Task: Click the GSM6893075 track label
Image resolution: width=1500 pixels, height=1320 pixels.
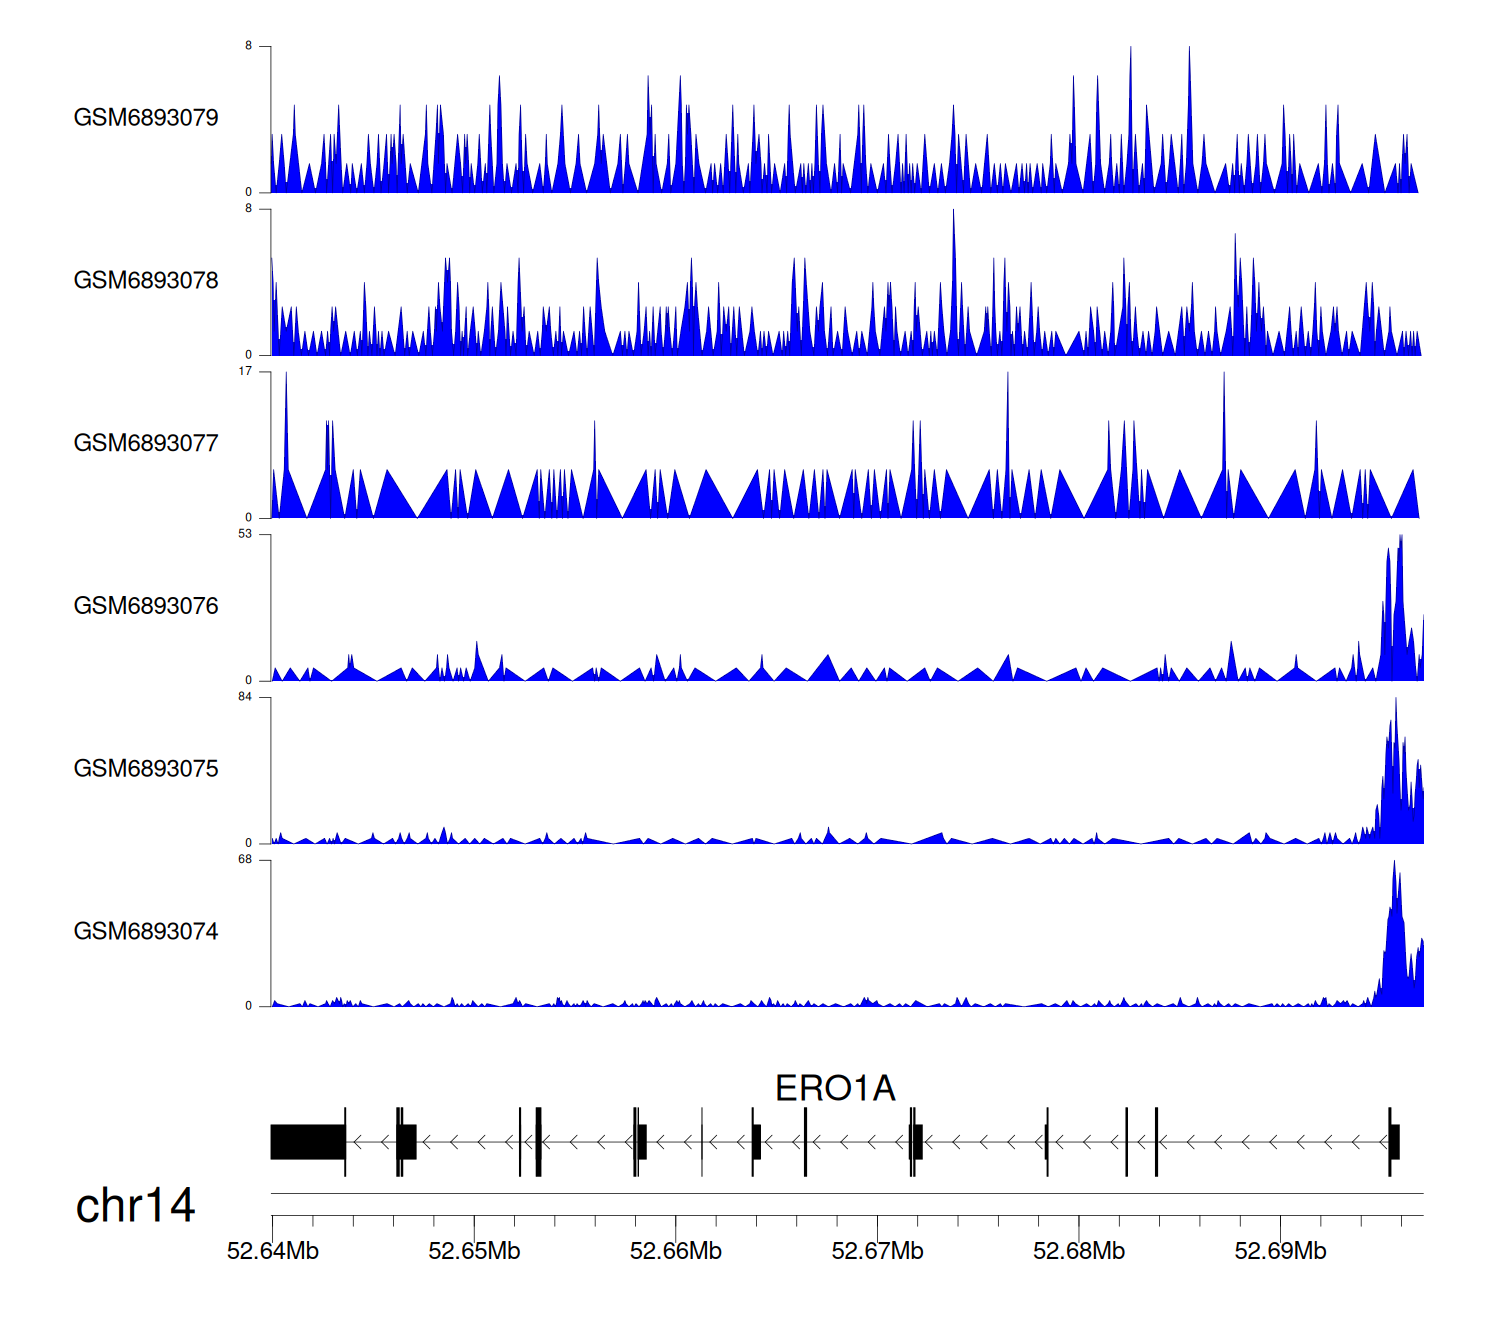Action: click(146, 769)
